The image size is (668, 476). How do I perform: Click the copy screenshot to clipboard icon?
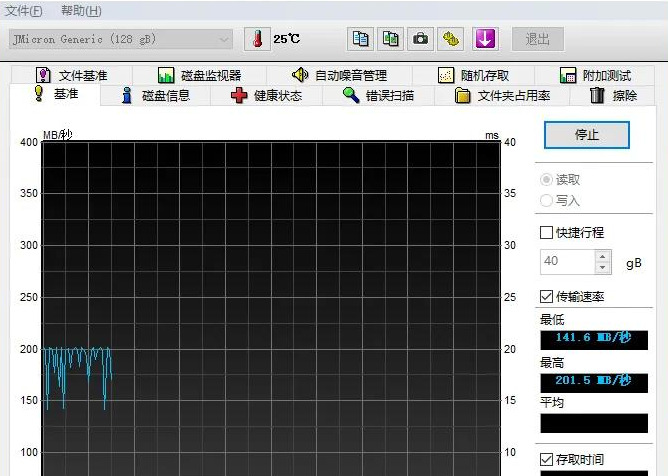391,39
